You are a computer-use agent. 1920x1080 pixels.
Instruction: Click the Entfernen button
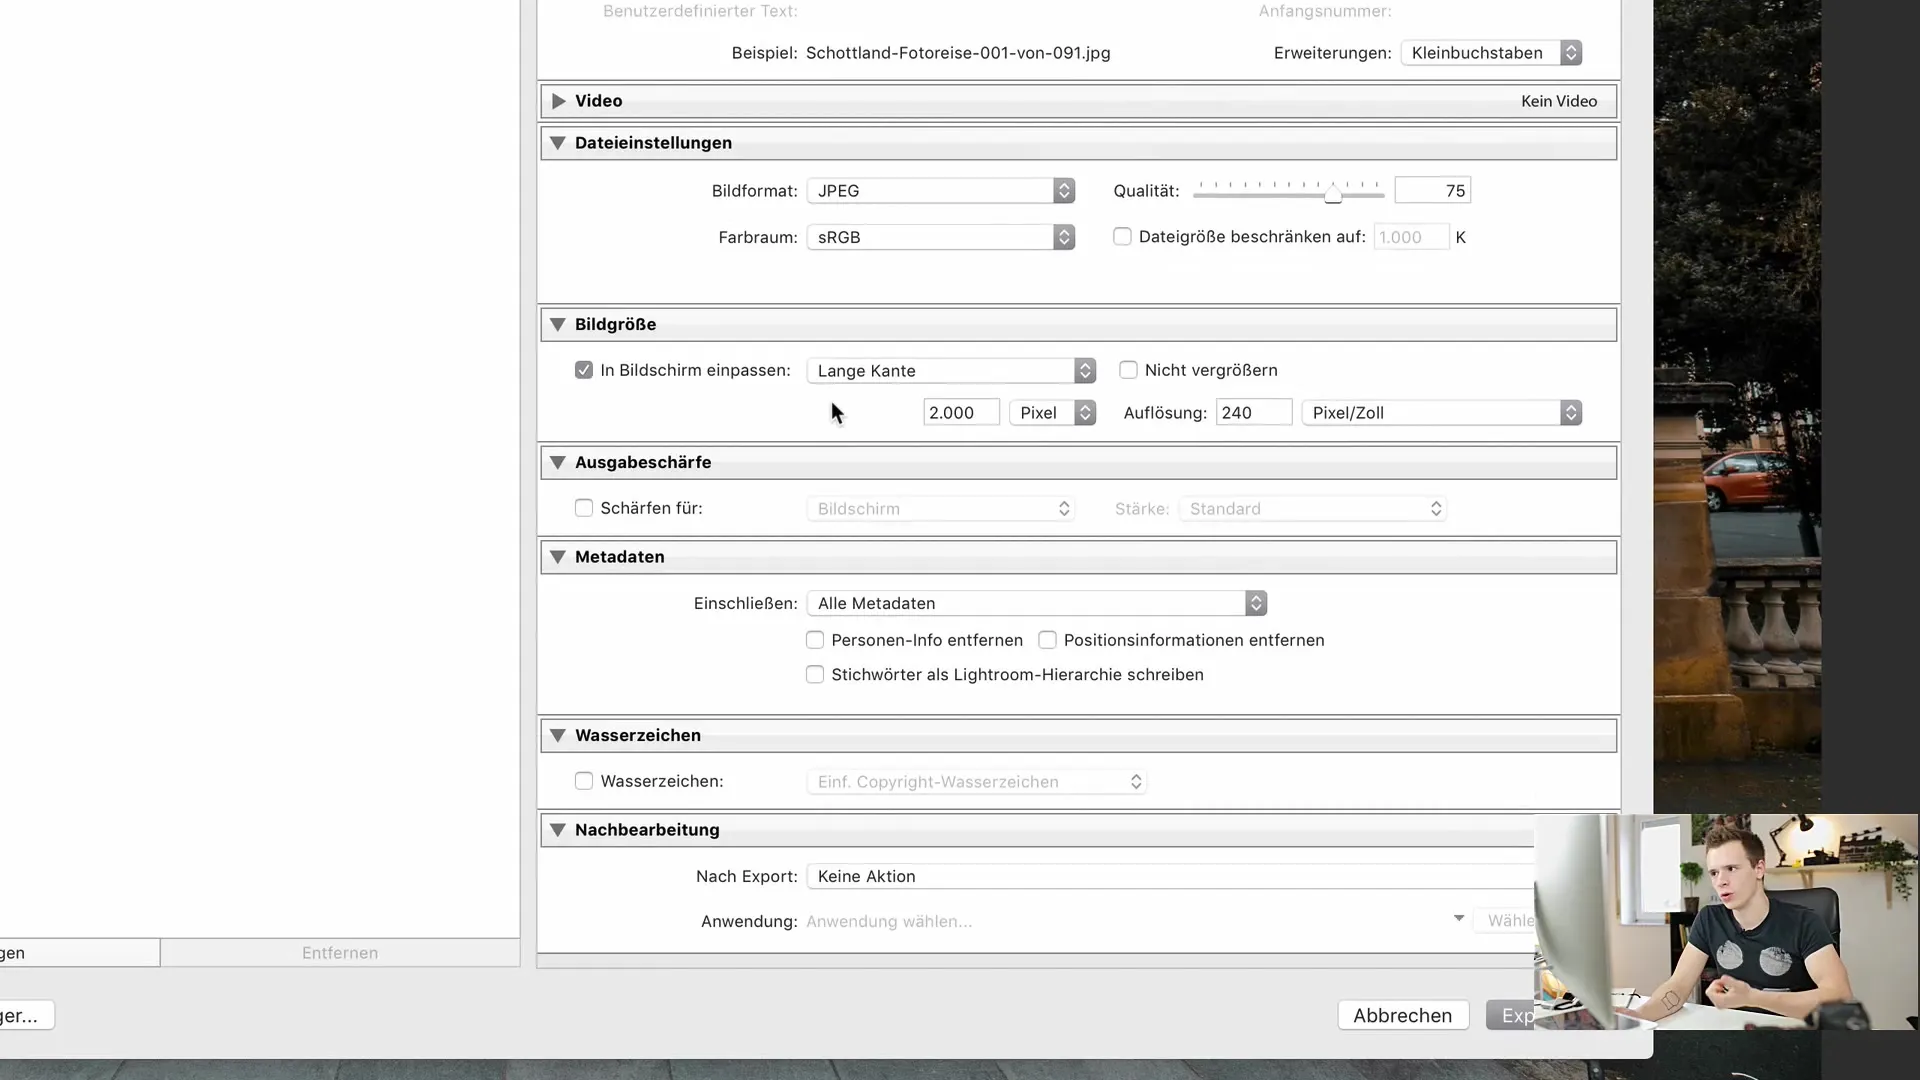340,953
